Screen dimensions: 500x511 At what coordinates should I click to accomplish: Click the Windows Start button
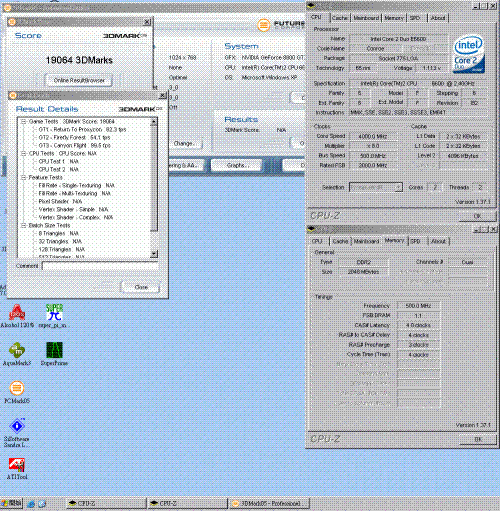[11, 503]
